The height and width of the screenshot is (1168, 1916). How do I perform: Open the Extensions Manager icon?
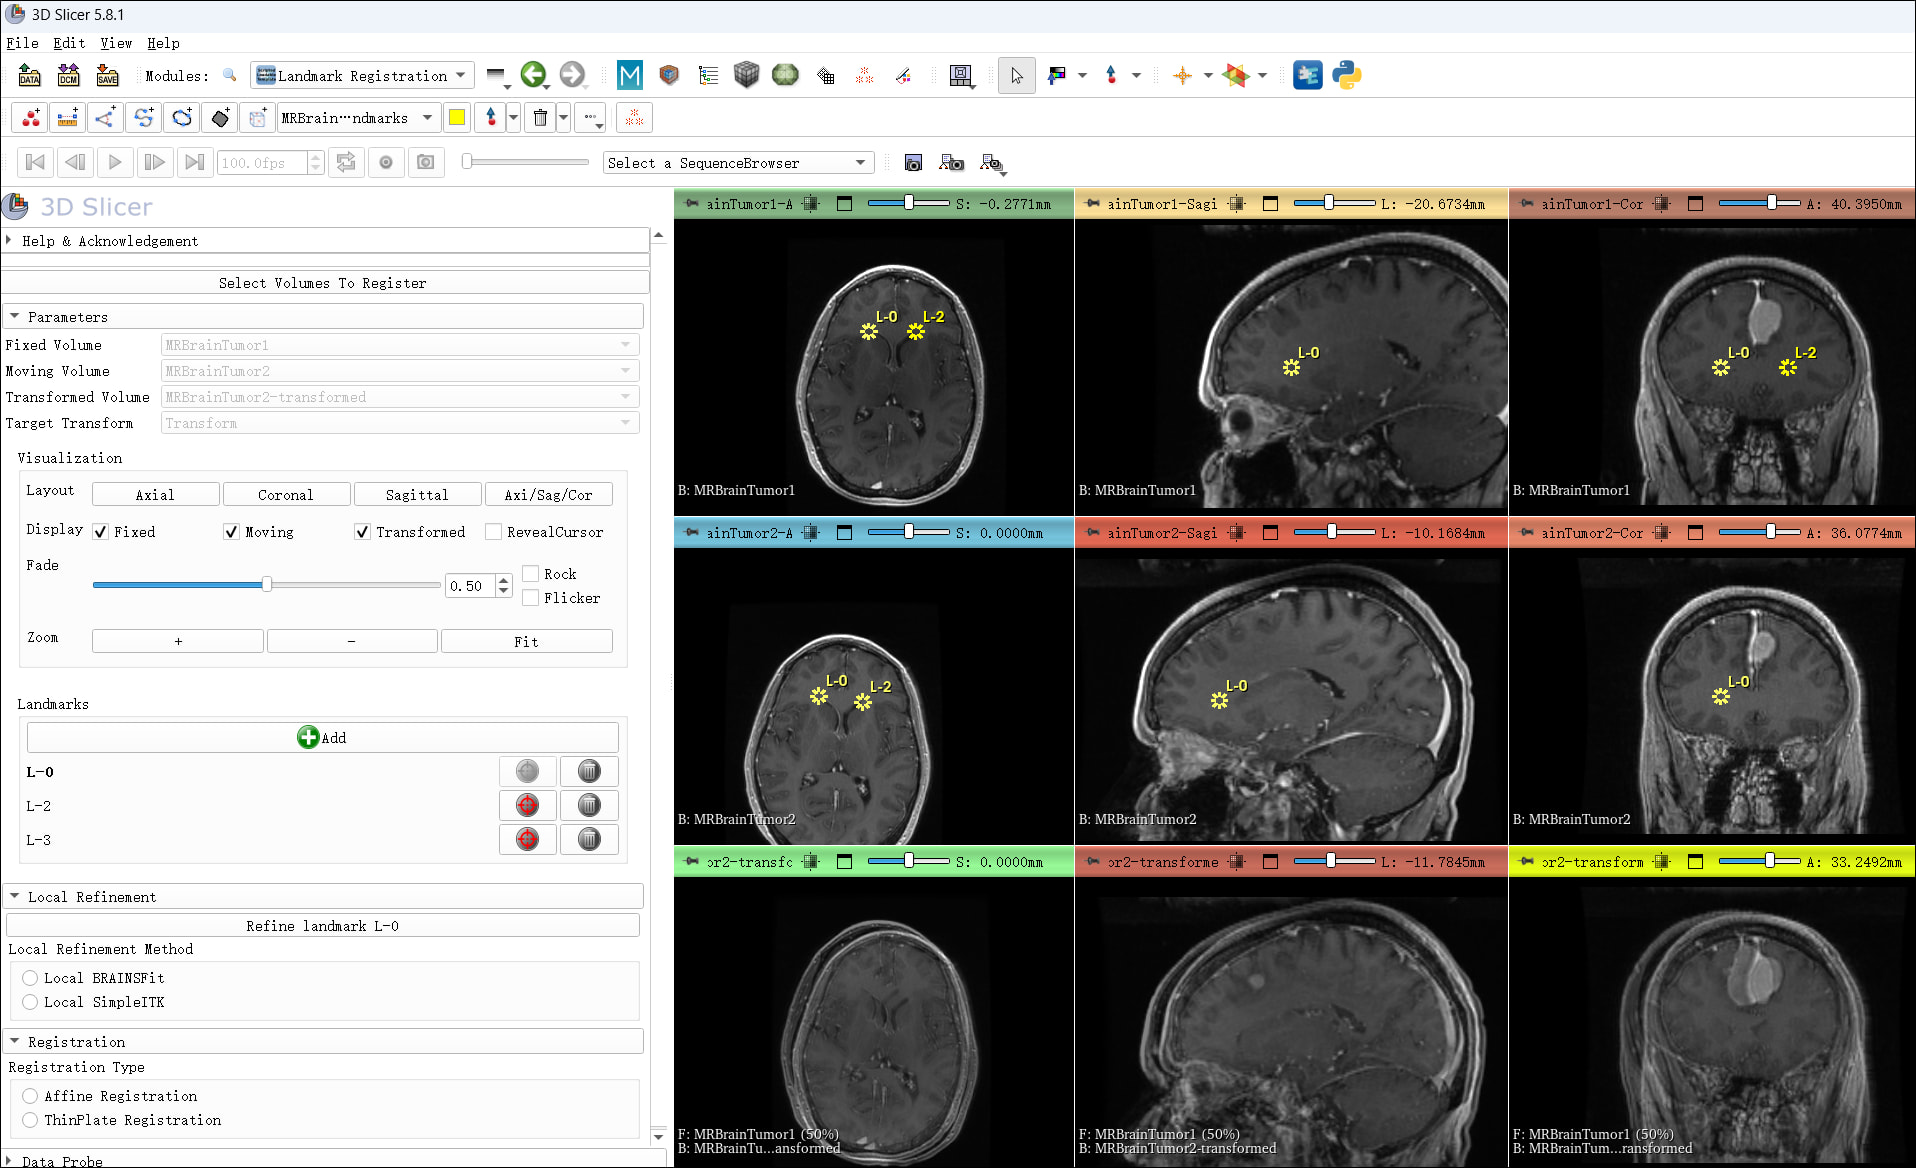pyautogui.click(x=1307, y=75)
